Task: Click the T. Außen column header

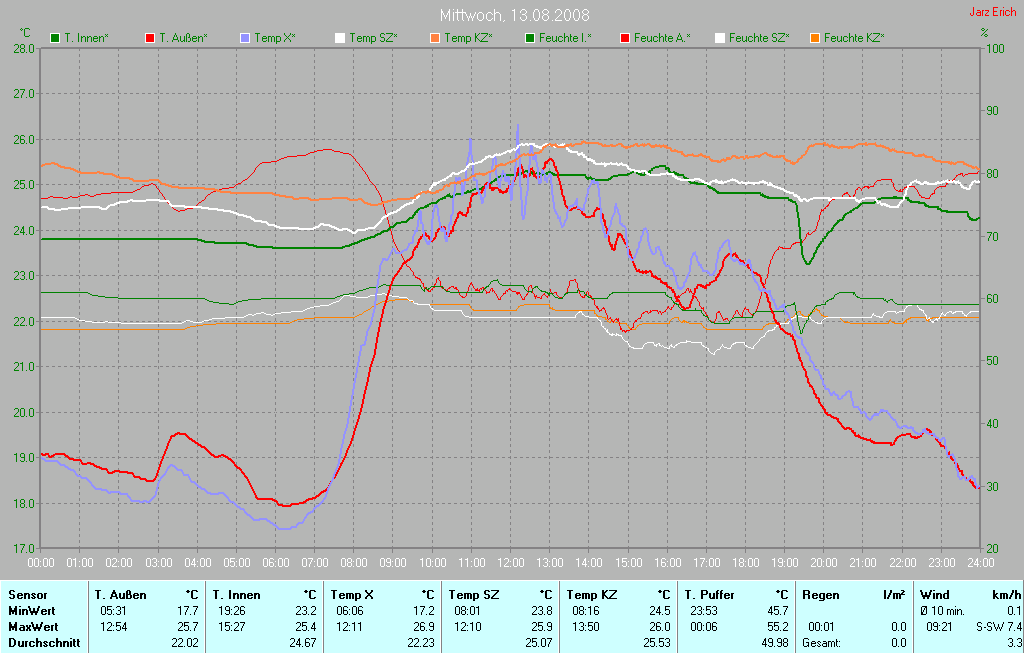Action: tap(121, 595)
